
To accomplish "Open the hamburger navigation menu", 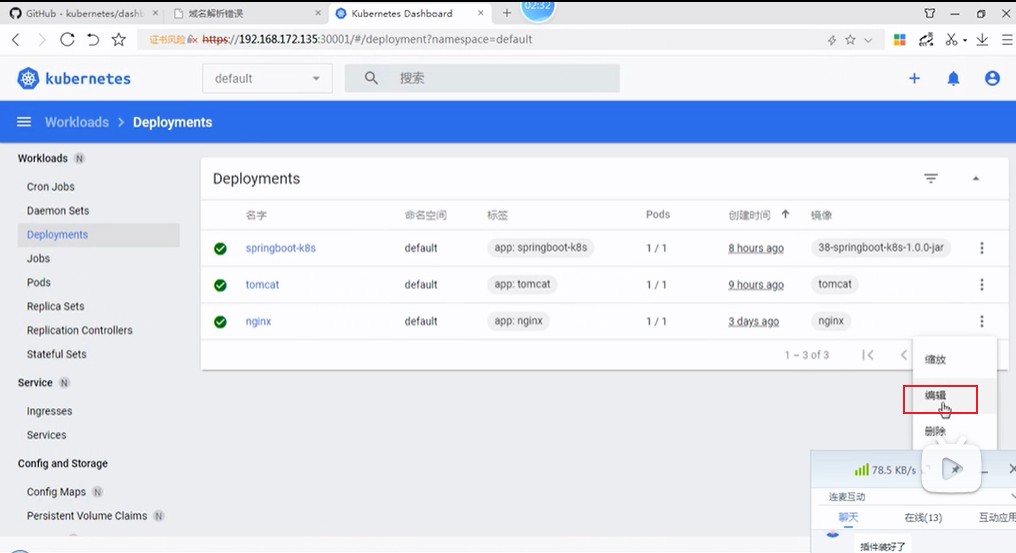I will coord(24,122).
